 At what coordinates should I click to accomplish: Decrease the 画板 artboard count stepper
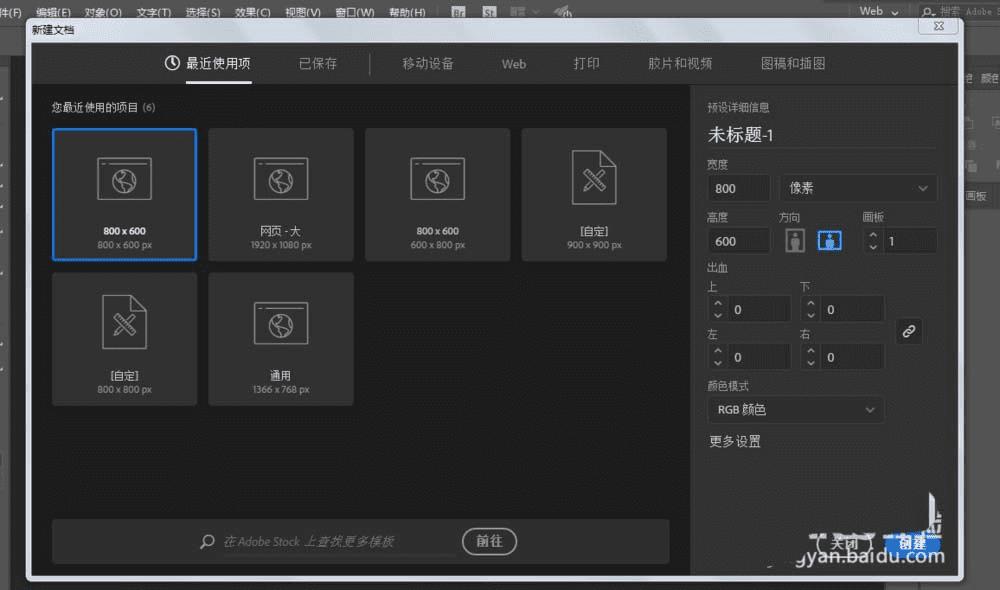pos(872,247)
